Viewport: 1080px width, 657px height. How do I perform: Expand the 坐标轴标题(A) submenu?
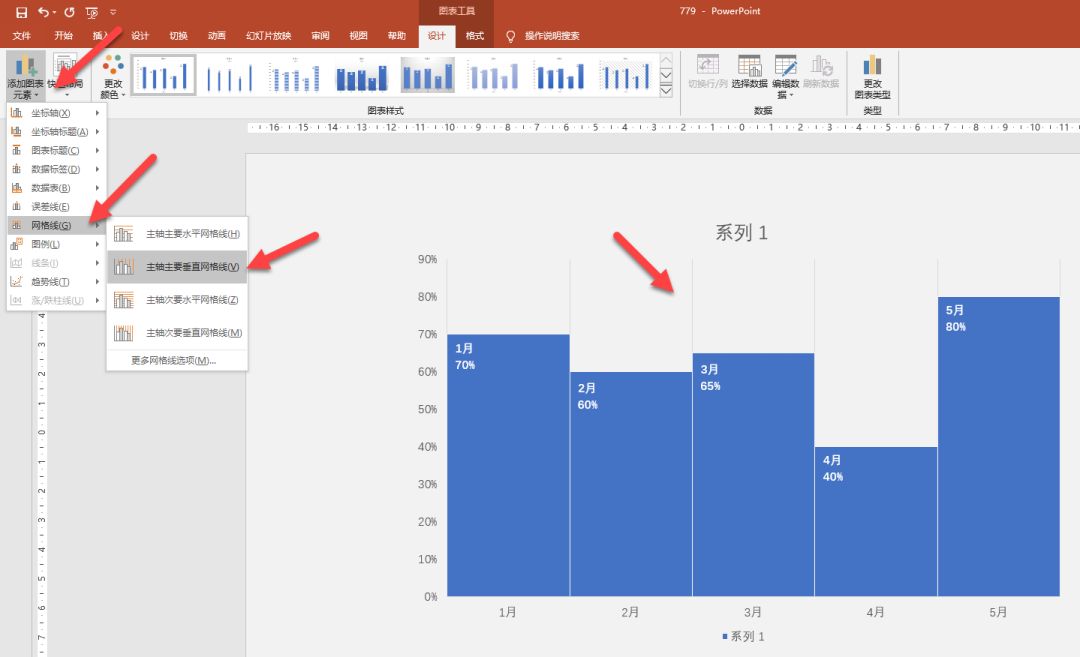click(55, 132)
